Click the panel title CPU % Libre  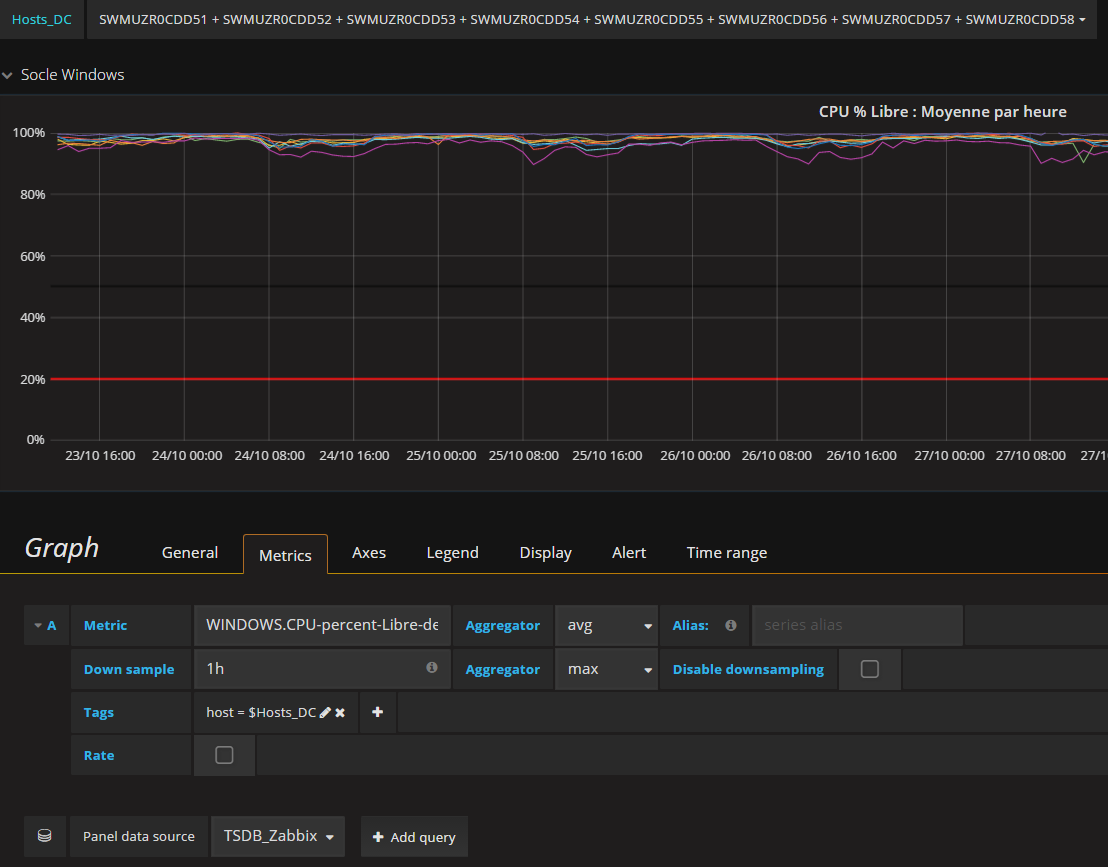coord(942,112)
